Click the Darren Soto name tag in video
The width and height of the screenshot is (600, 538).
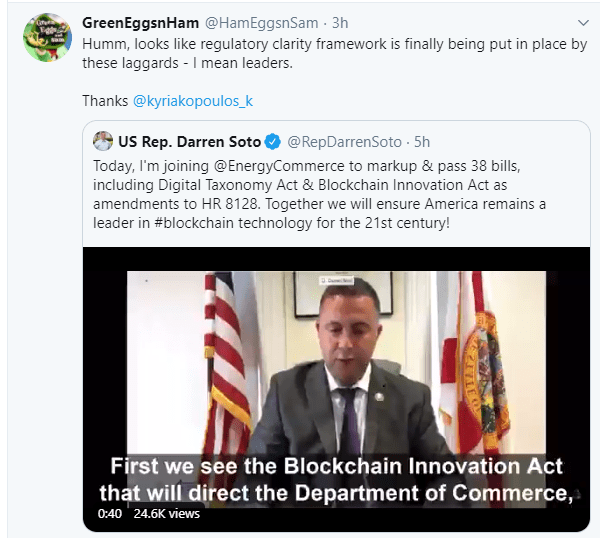pos(337,282)
